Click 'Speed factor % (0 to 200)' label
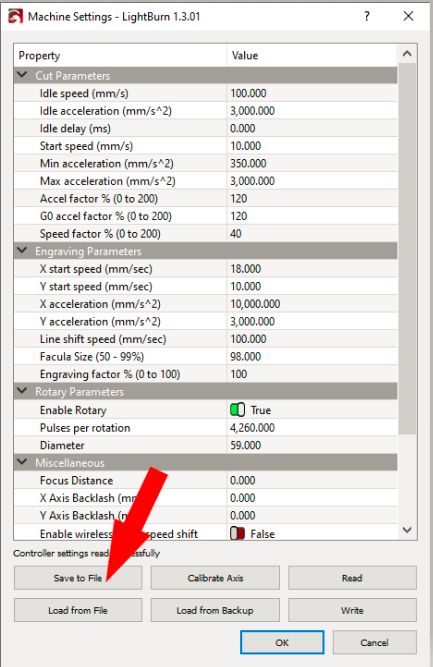The width and height of the screenshot is (433, 667). tap(100, 234)
